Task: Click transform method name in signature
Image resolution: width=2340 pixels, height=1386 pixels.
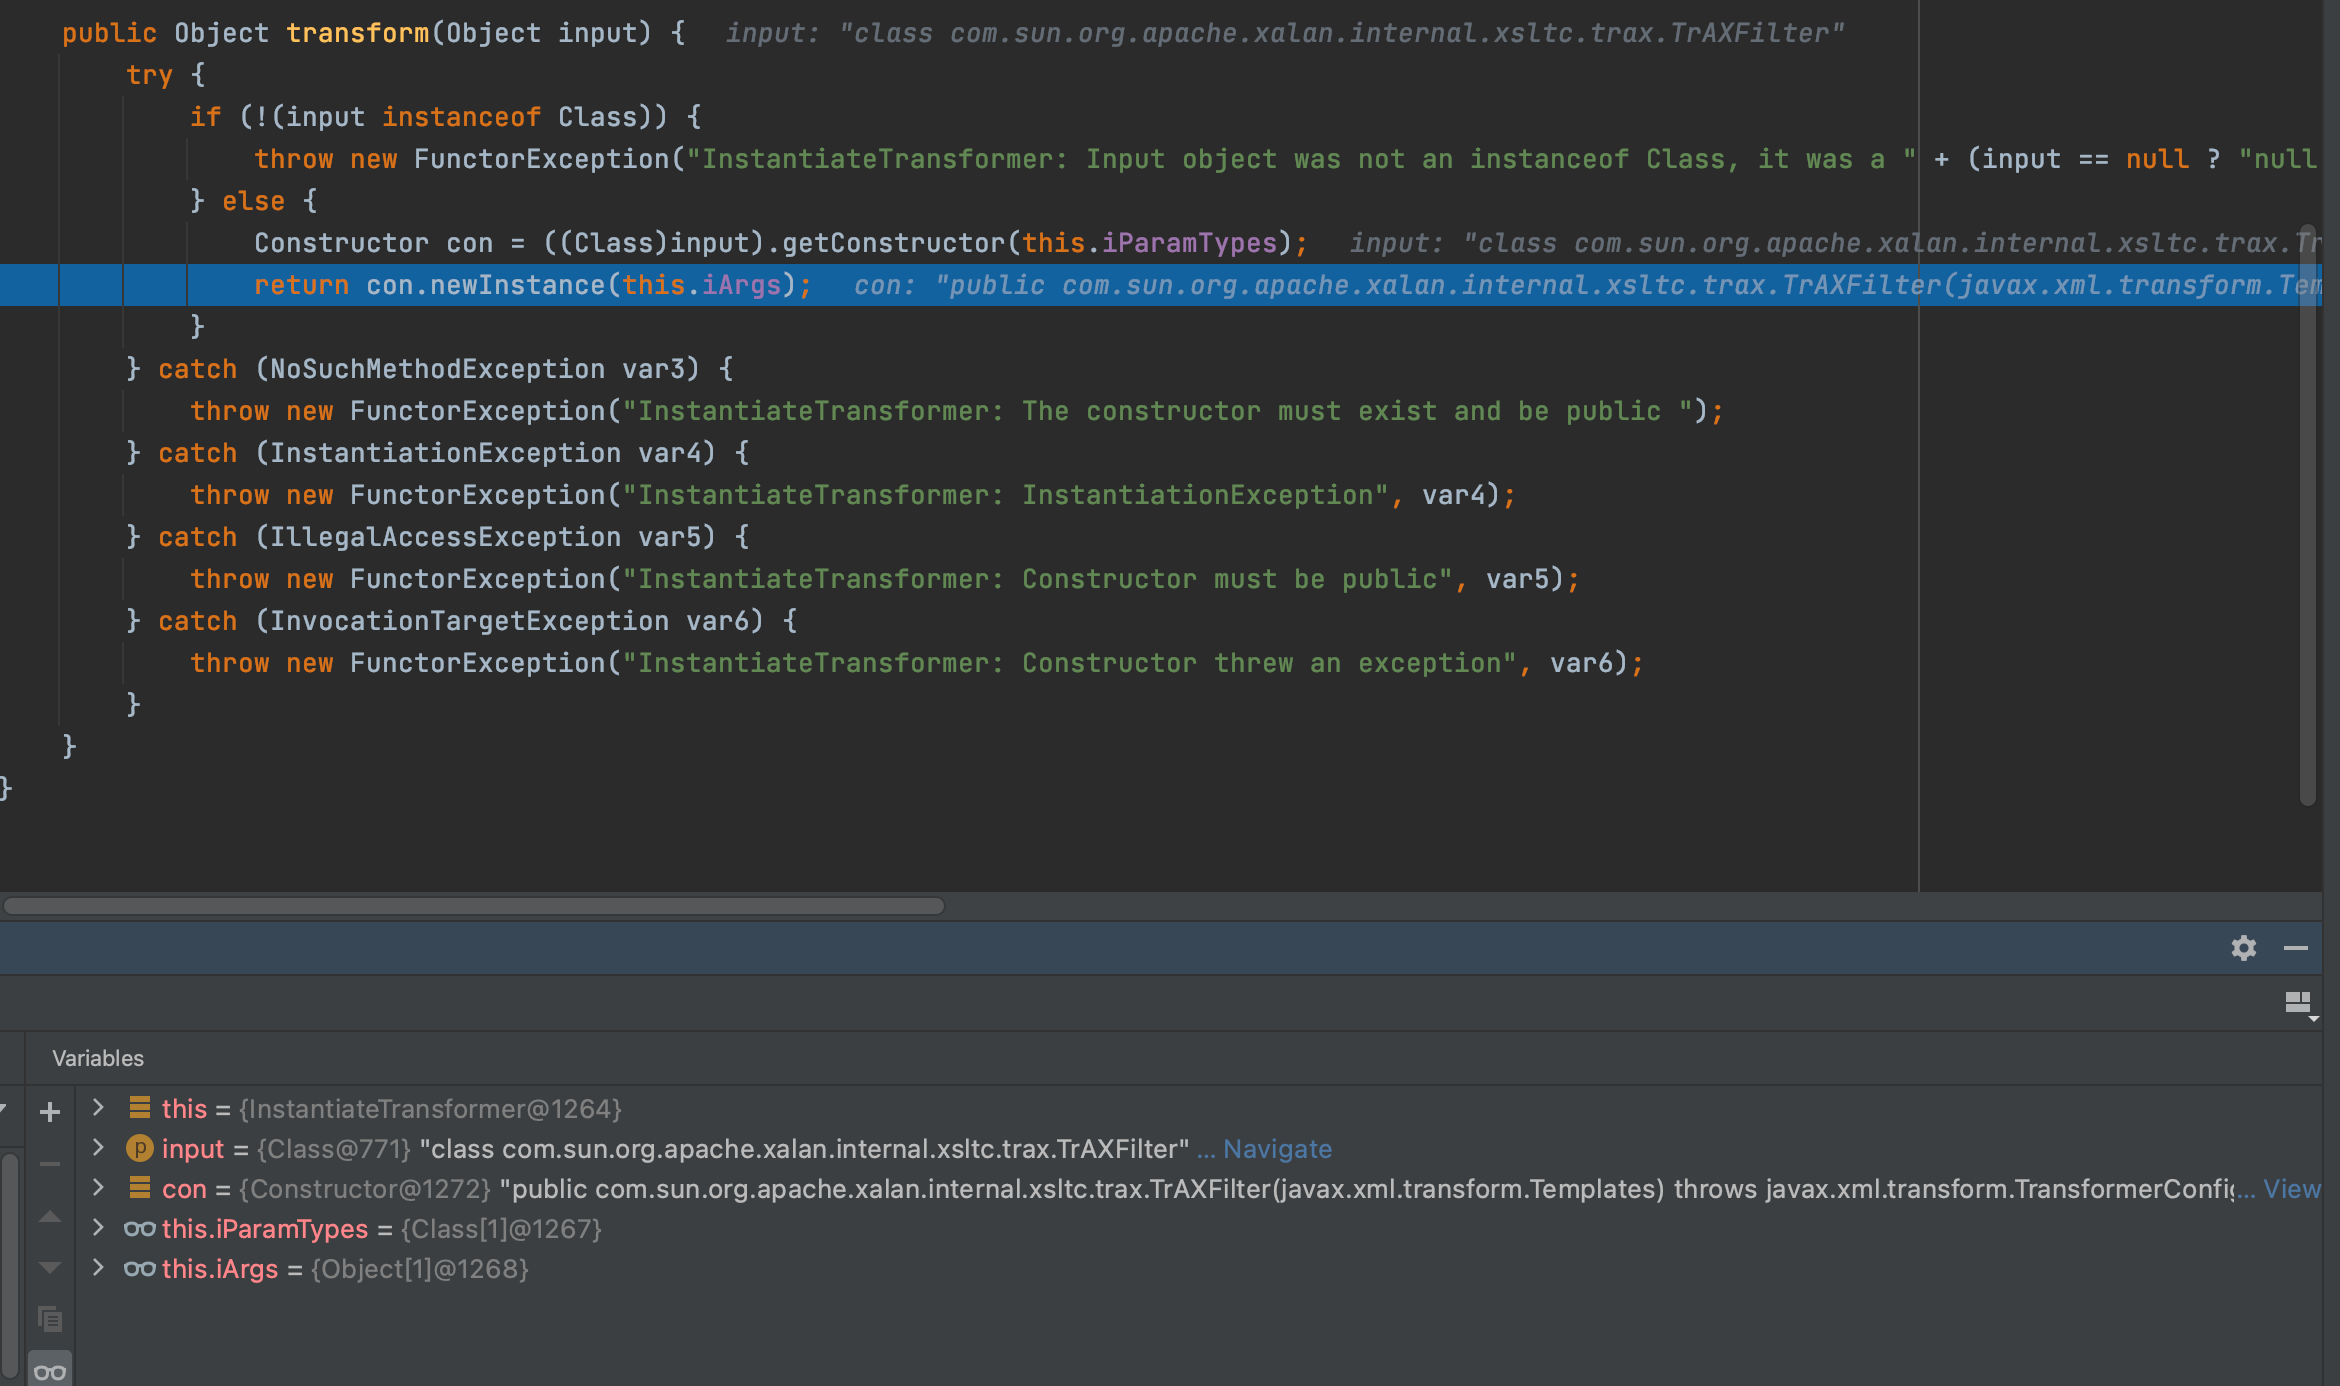Action: 358,33
